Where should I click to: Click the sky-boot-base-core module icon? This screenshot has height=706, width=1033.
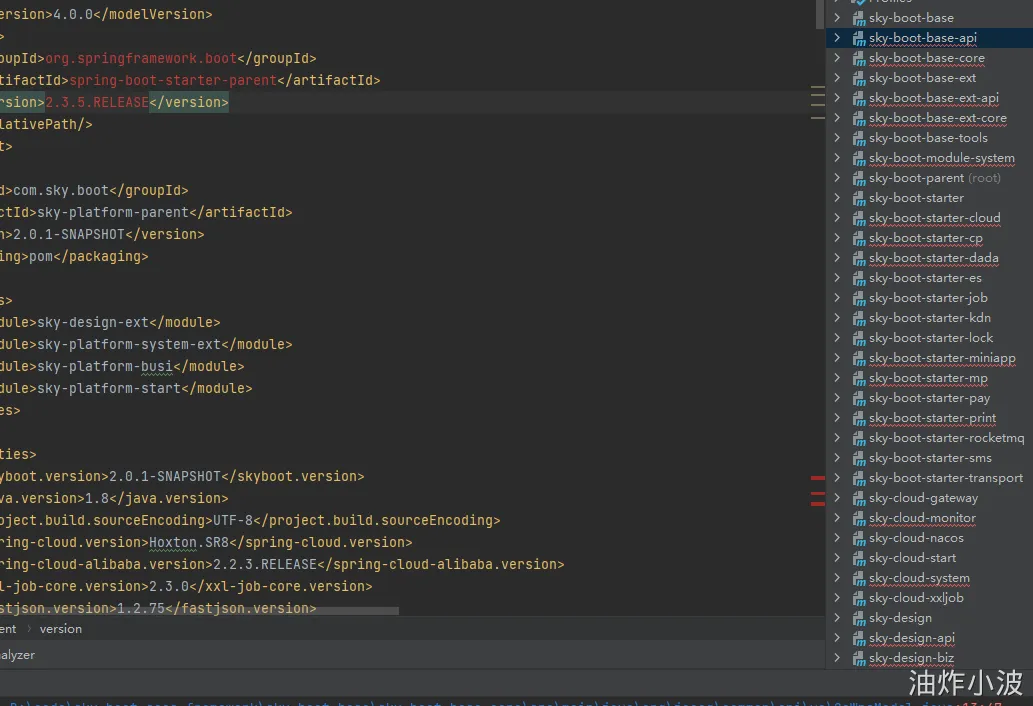coord(858,59)
